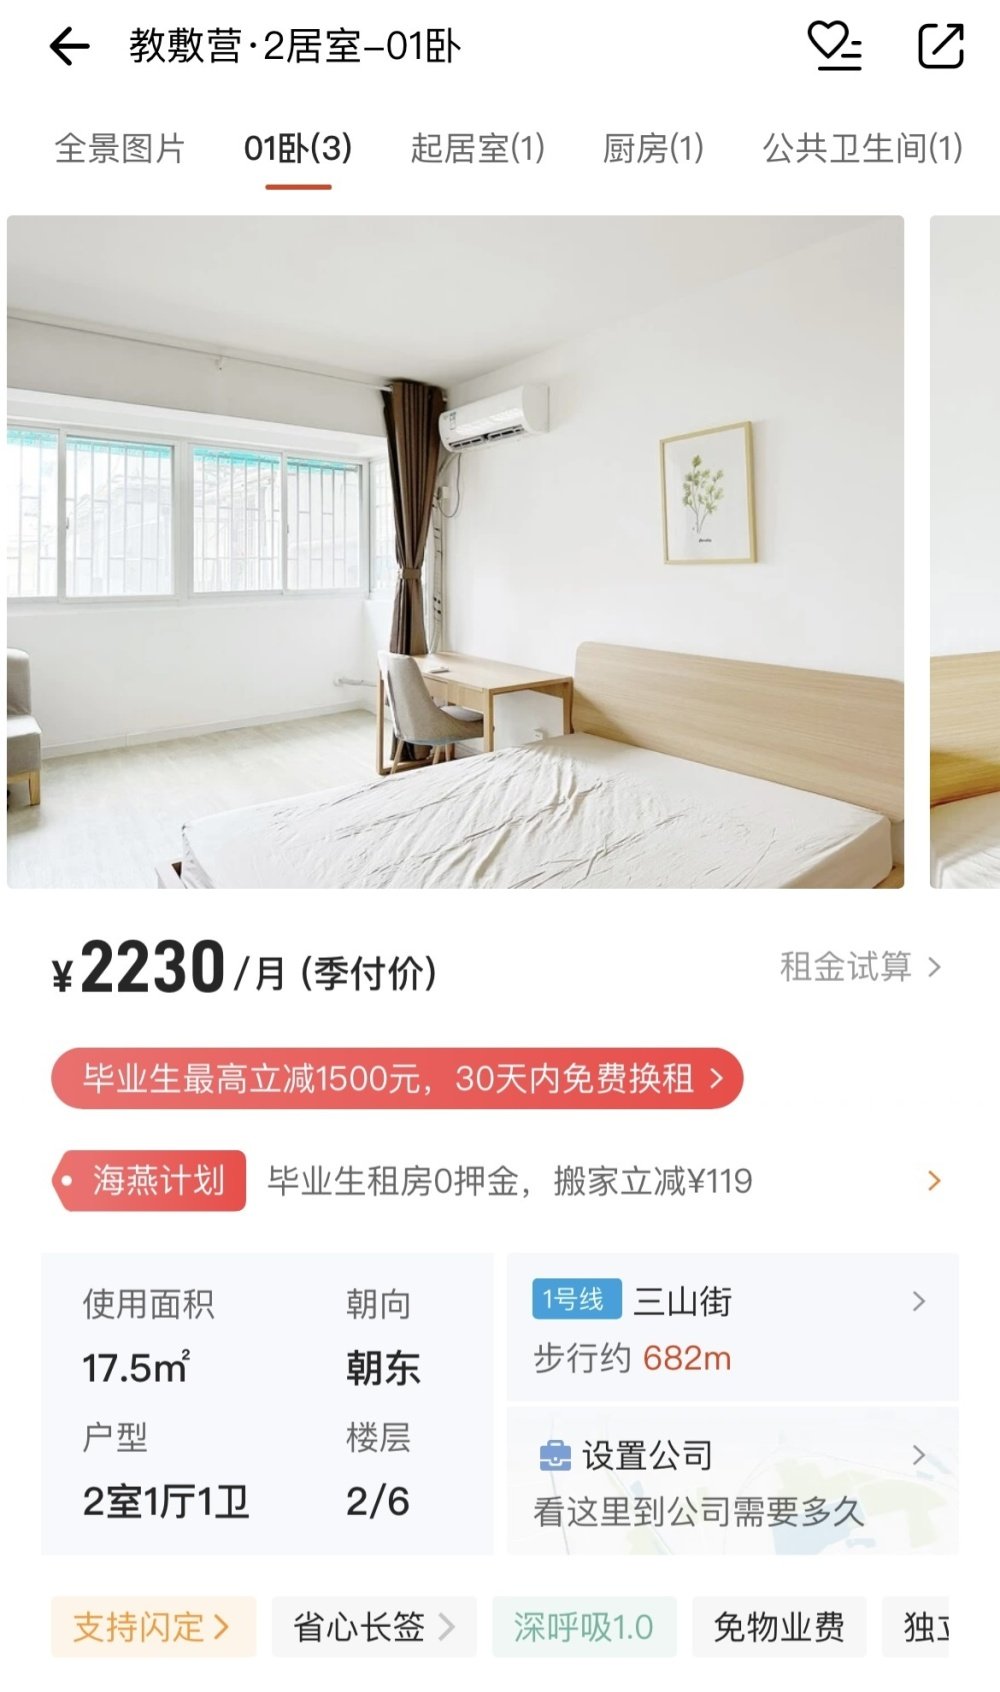This screenshot has width=1000, height=1692.
Task: Tap the 支持闪定 tag
Action: [x=153, y=1627]
